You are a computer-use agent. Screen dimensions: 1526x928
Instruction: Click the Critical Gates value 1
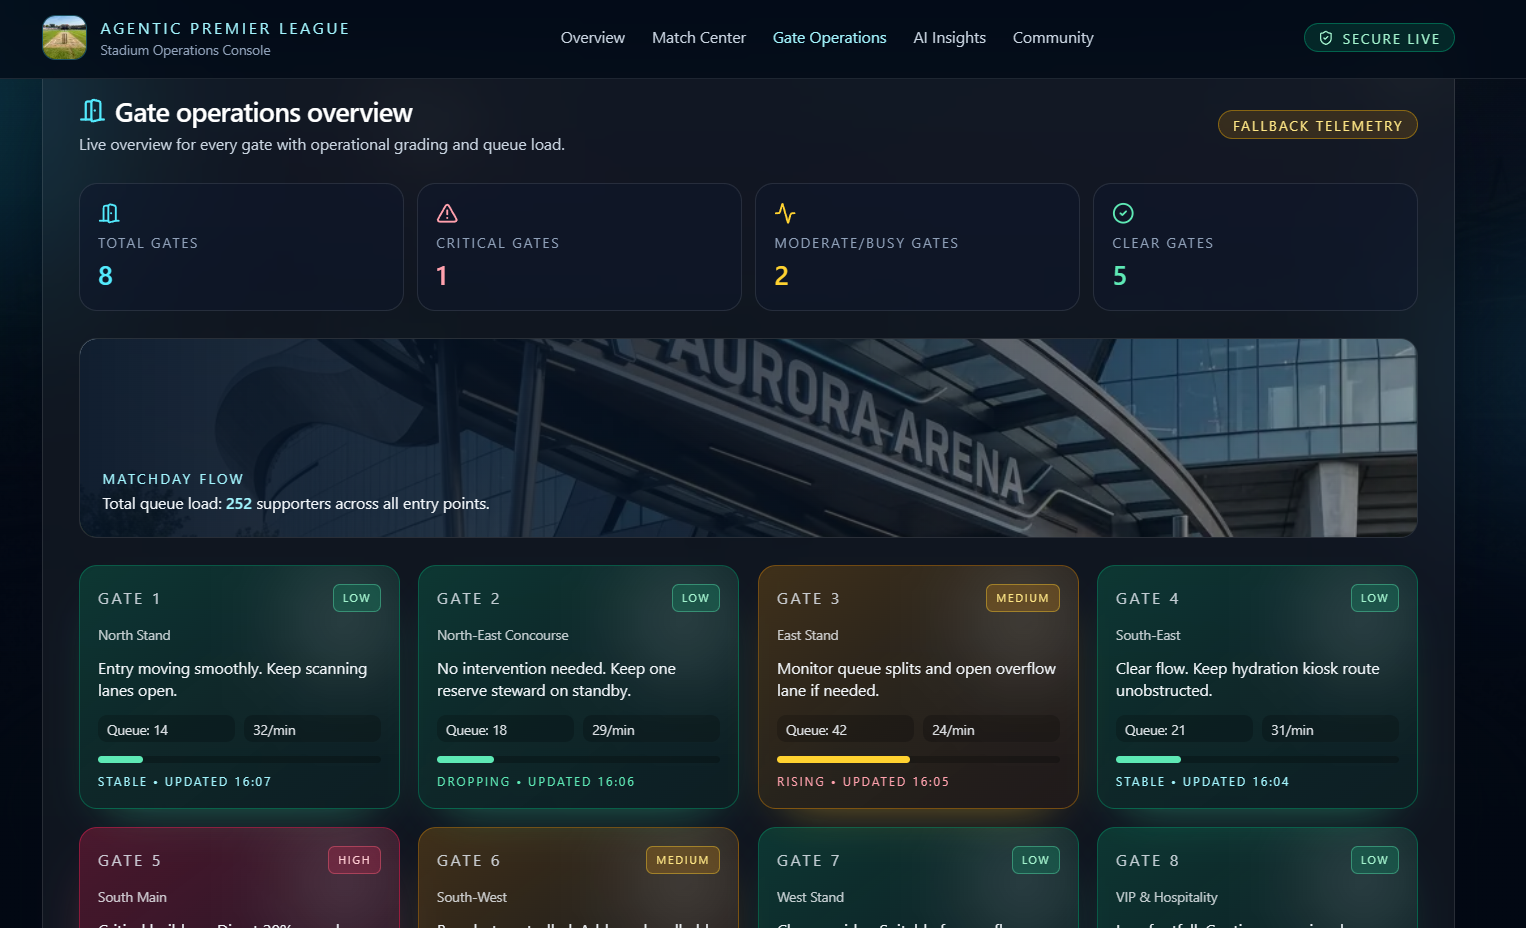[x=442, y=276]
